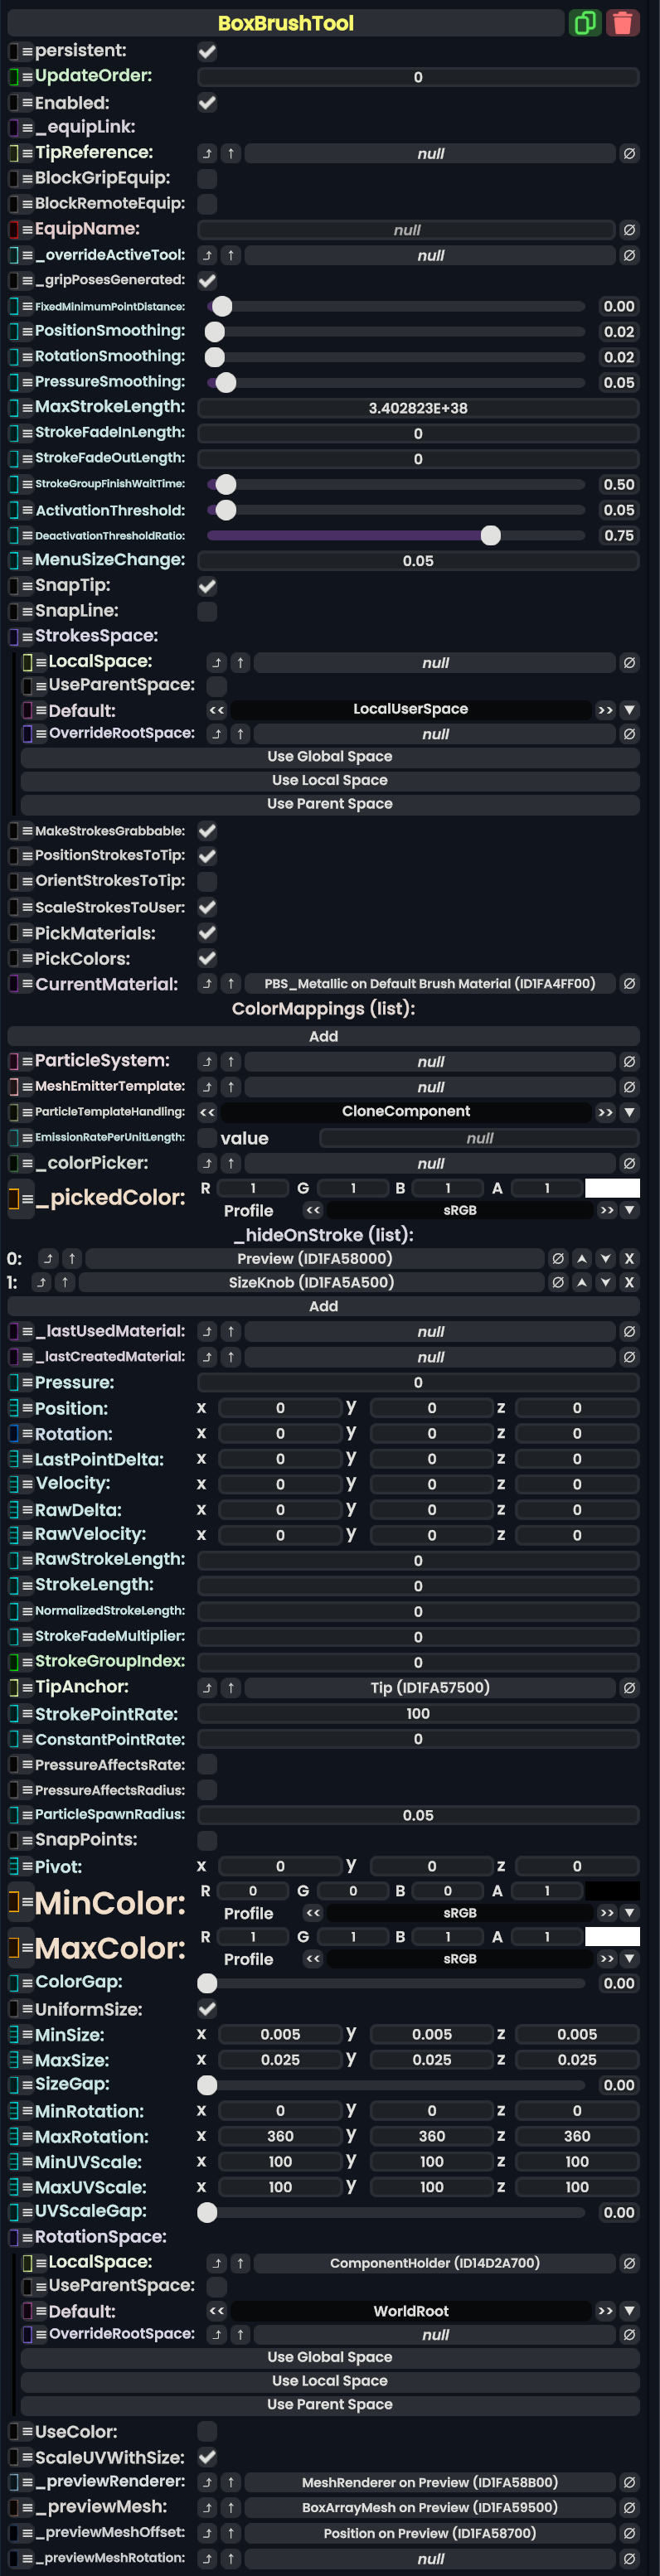
Task: Move the Preview list entry down
Action: 605,1259
